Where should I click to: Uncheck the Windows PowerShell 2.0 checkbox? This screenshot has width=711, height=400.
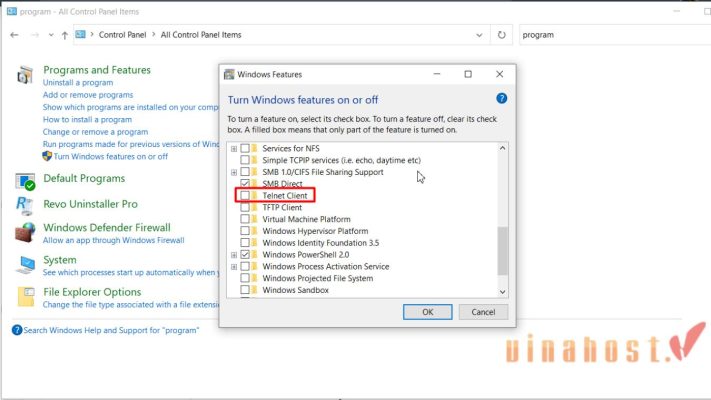pyautogui.click(x=245, y=254)
